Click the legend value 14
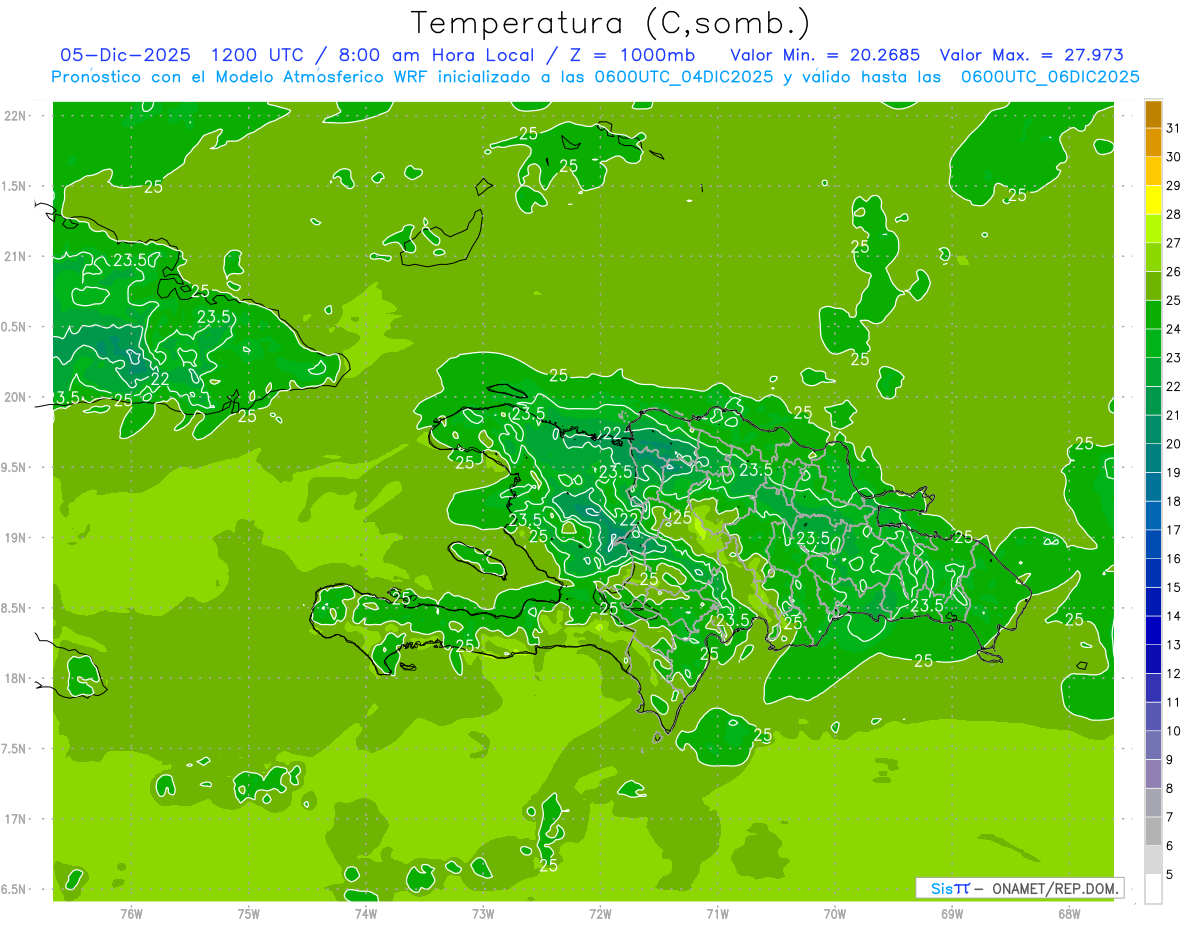This screenshot has height=927, width=1200. 1174,617
